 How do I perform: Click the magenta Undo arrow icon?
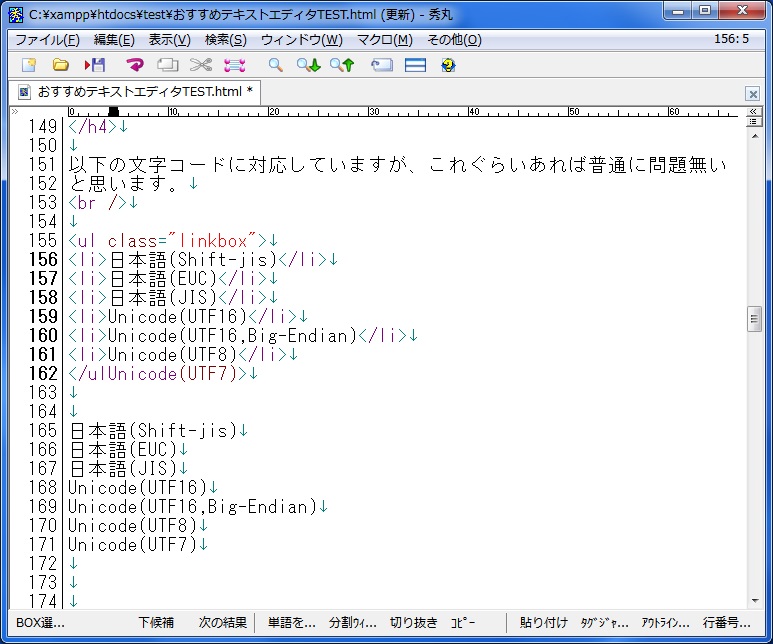point(134,65)
